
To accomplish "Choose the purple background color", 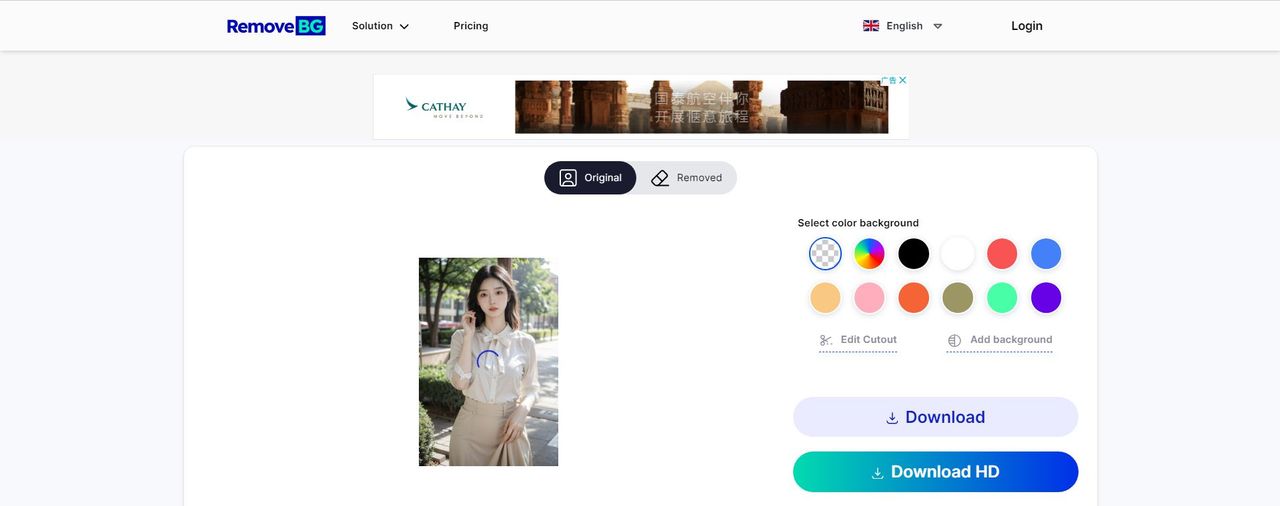I will click(x=1045, y=298).
